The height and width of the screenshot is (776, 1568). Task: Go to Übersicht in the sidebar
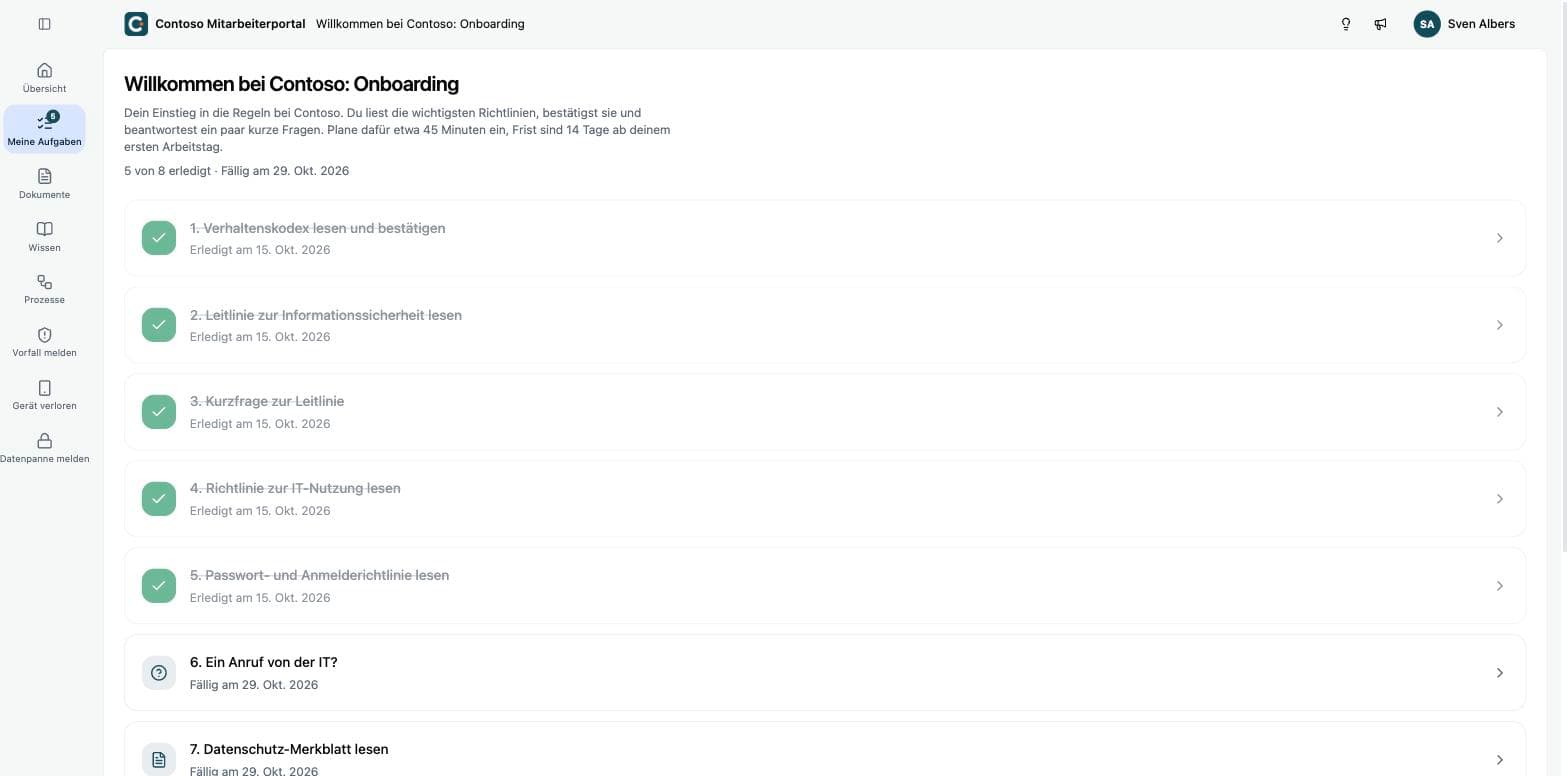44,78
